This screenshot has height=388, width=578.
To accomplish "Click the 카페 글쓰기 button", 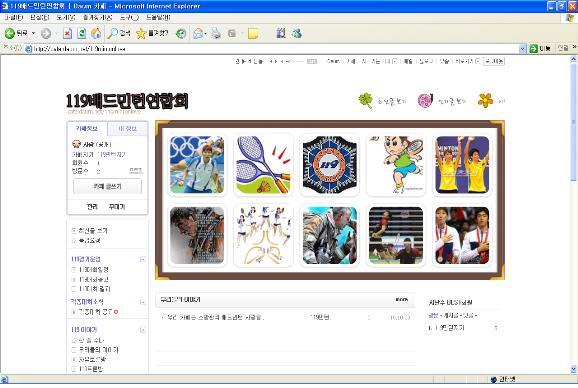I will pos(107,186).
